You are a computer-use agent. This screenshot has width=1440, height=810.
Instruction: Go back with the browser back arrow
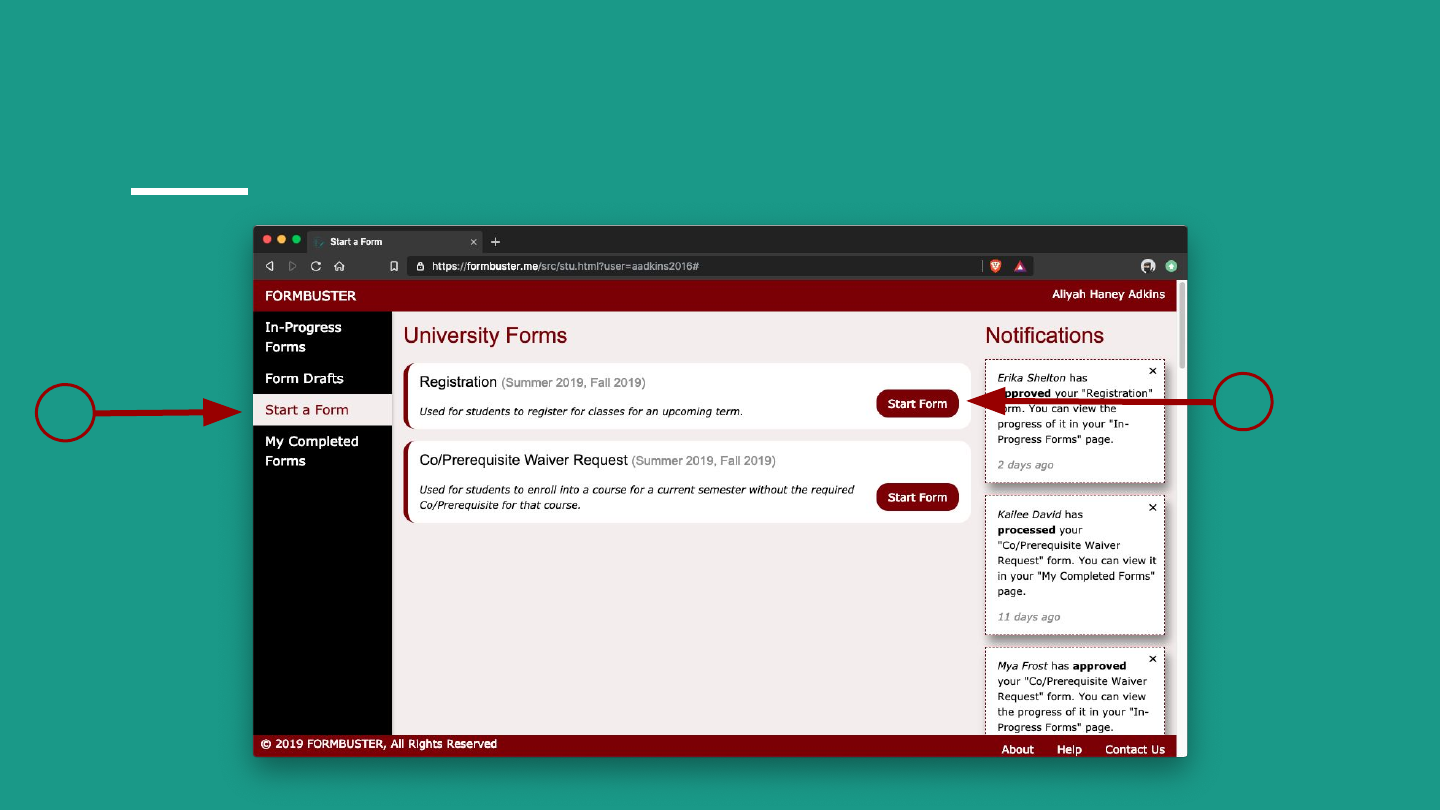[x=269, y=266]
